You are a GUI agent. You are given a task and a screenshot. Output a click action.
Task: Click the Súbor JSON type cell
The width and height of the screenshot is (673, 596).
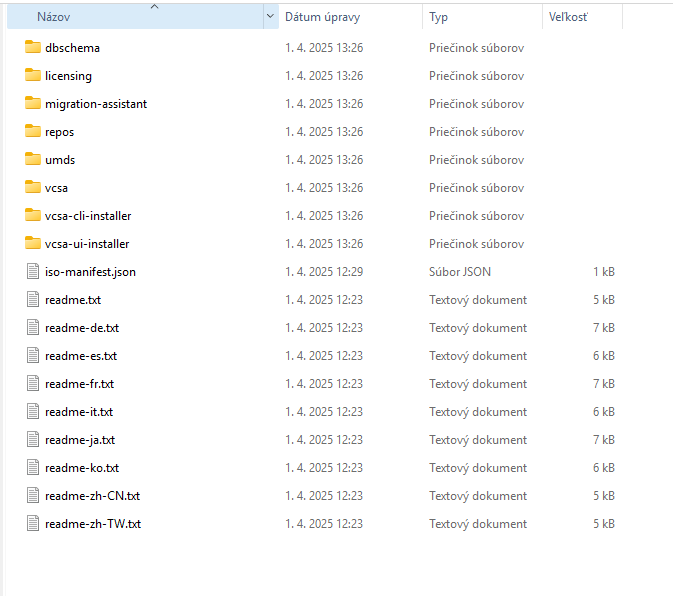[x=460, y=272]
